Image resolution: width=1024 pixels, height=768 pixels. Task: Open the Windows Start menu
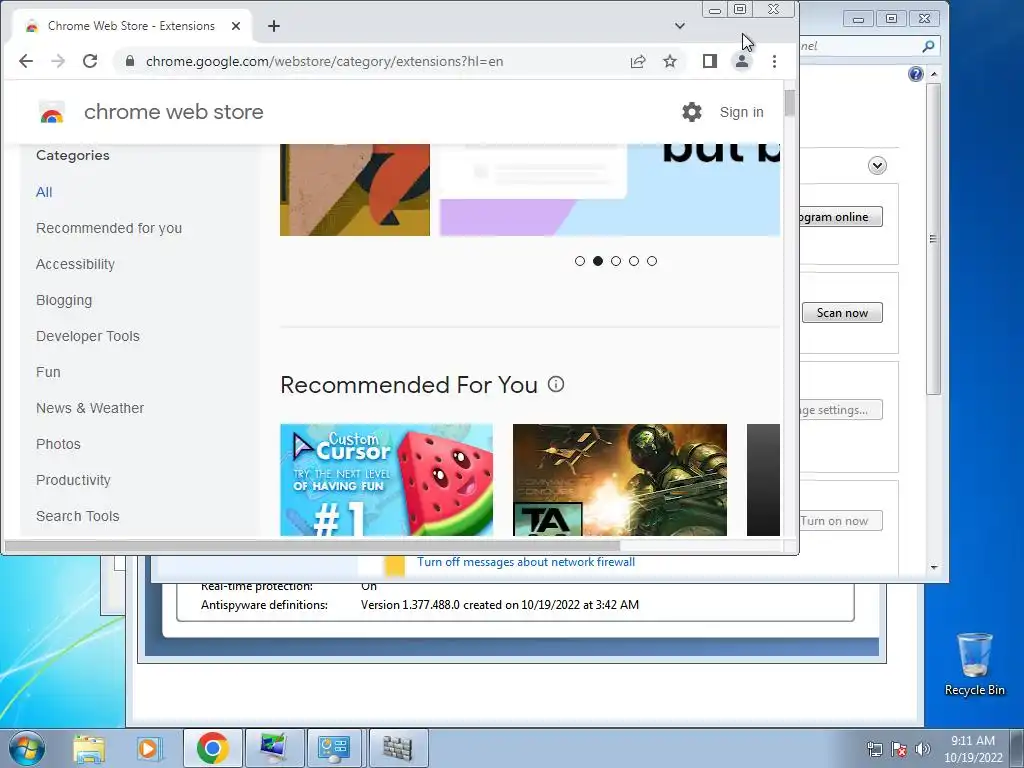click(26, 748)
